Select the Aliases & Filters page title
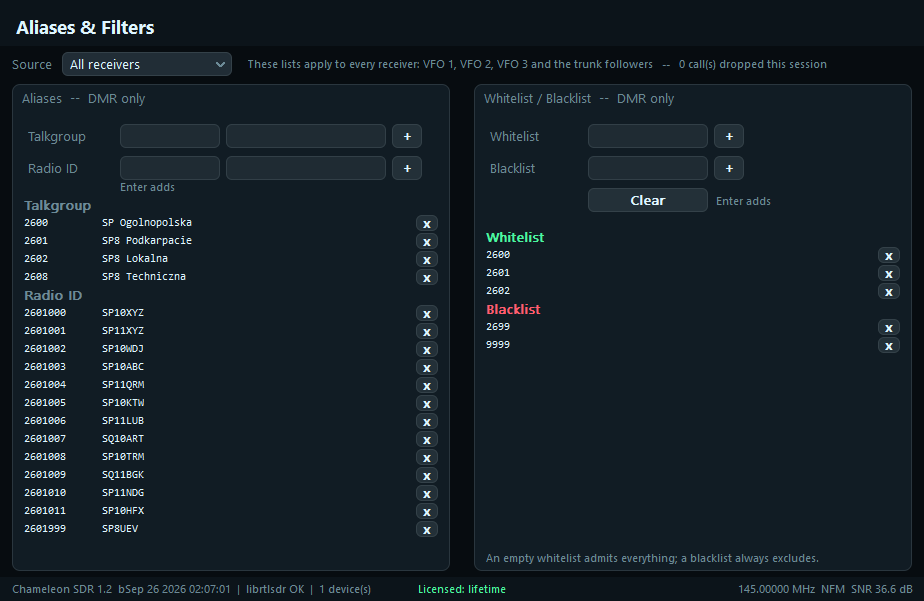The height and width of the screenshot is (601, 924). pyautogui.click(x=85, y=28)
